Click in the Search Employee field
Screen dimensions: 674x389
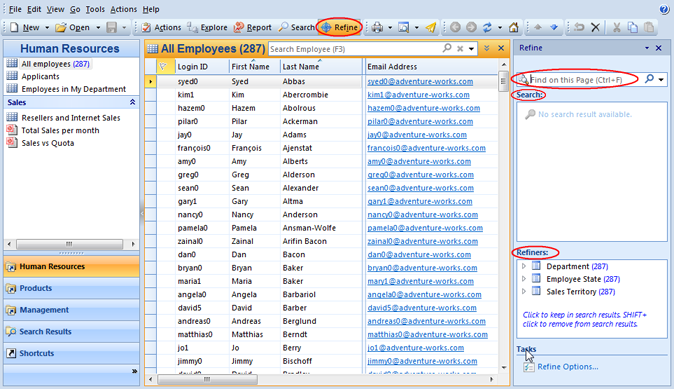point(355,49)
